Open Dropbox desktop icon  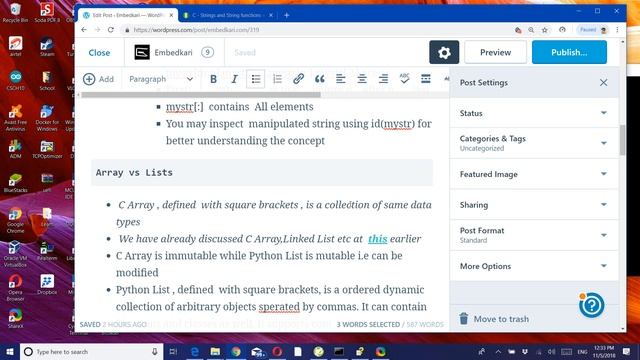47,284
